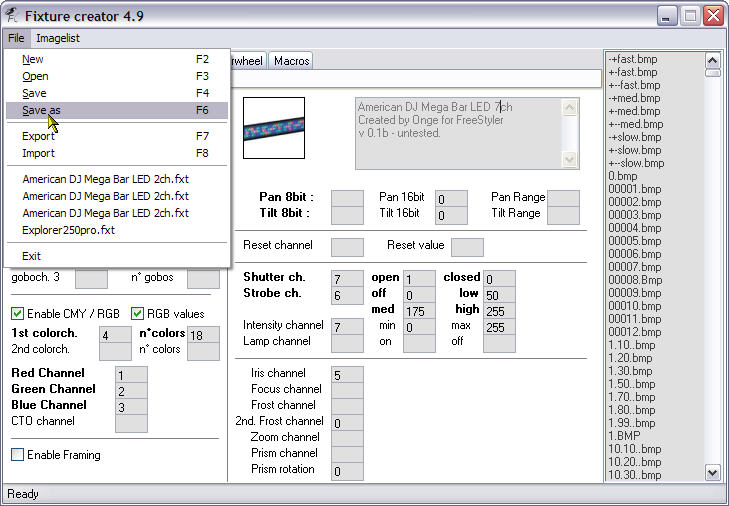Click the strobe med value field 175
729x506 pixels.
click(419, 311)
